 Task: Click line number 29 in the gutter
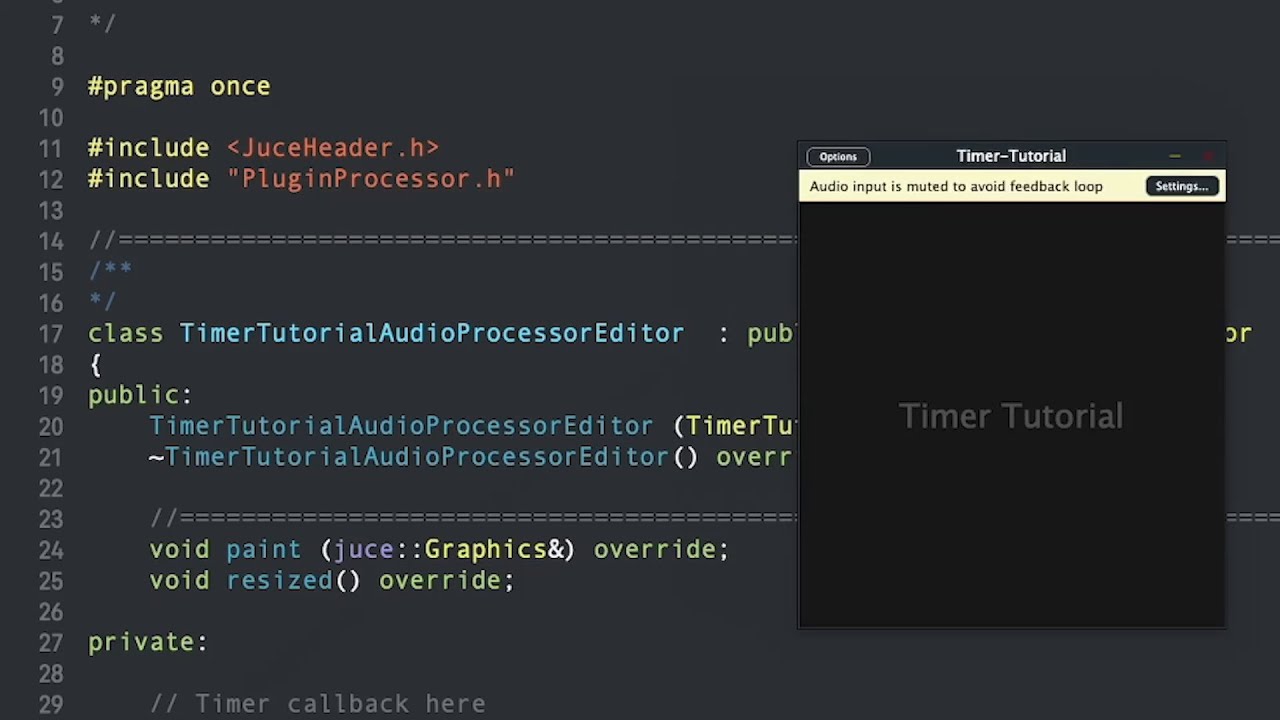pos(51,705)
